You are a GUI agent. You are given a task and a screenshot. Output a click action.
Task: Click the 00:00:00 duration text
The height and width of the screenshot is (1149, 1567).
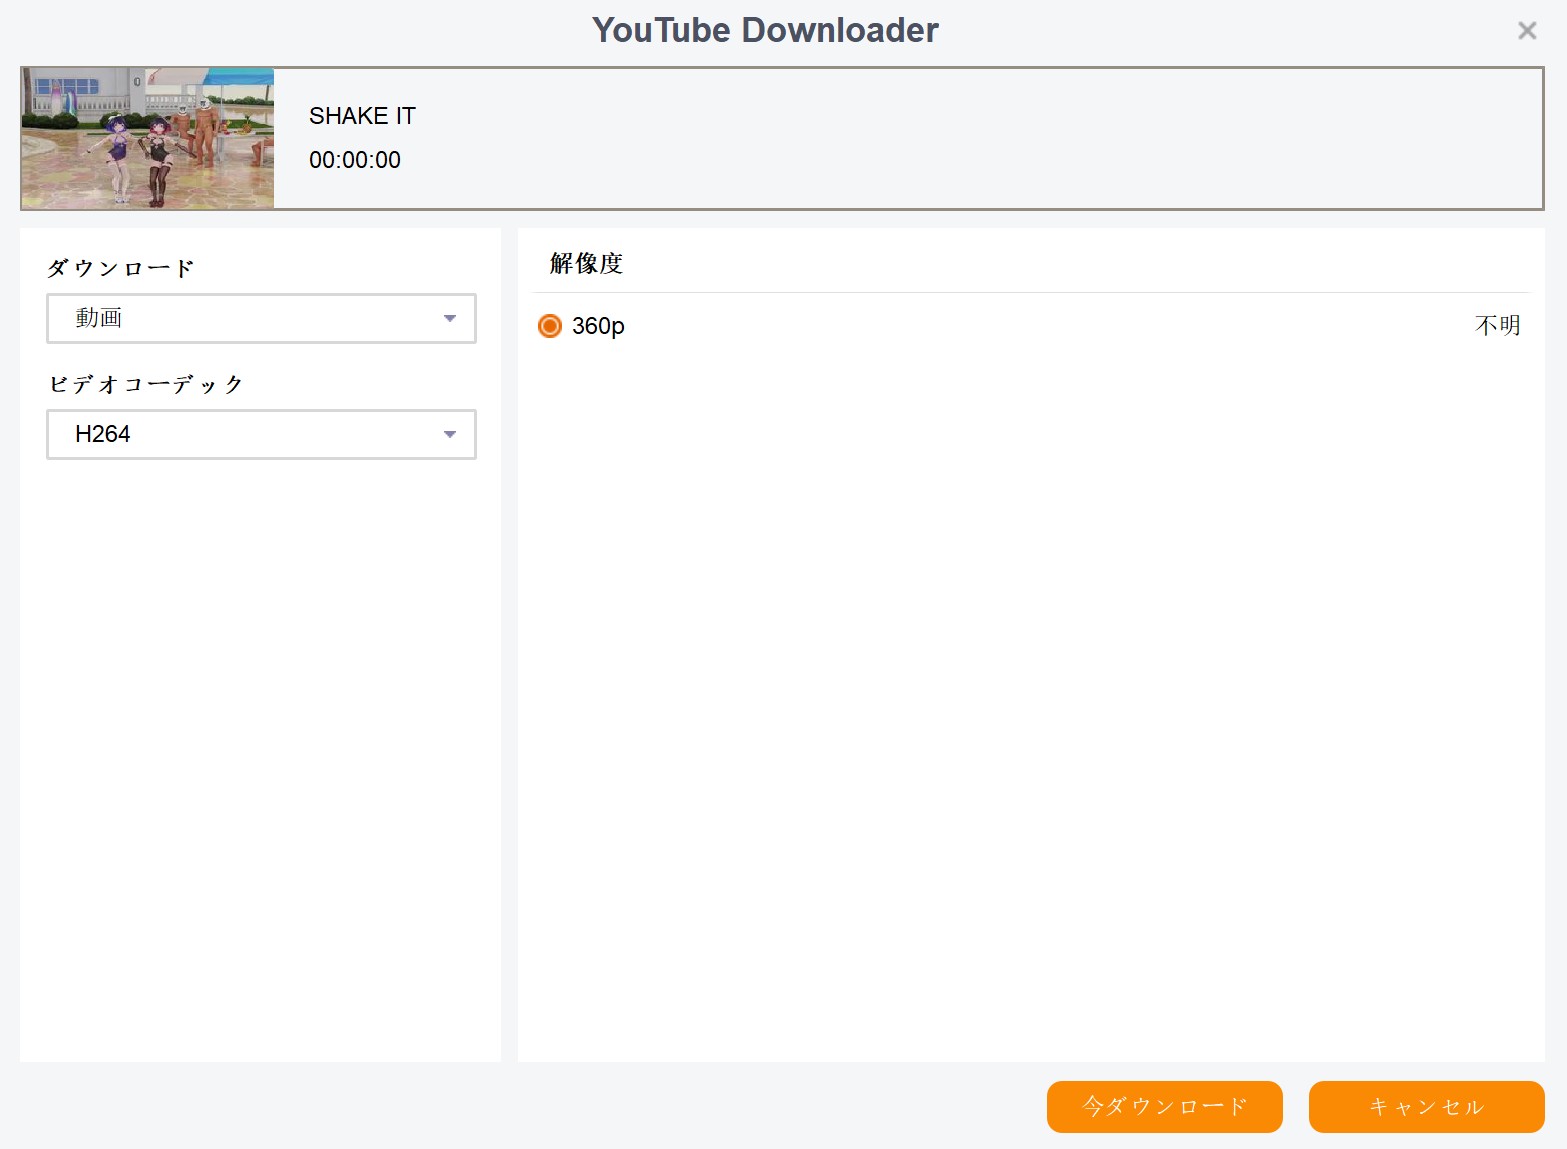pyautogui.click(x=355, y=160)
